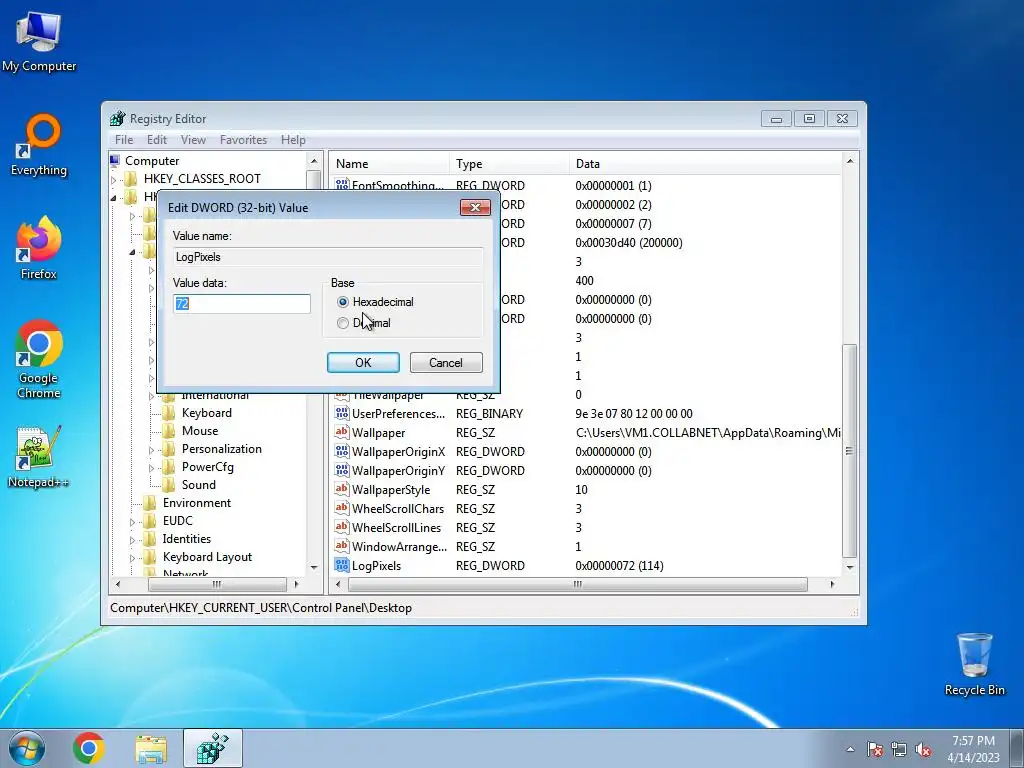Click the Value data input field
Viewport: 1024px width, 768px height.
(x=242, y=304)
